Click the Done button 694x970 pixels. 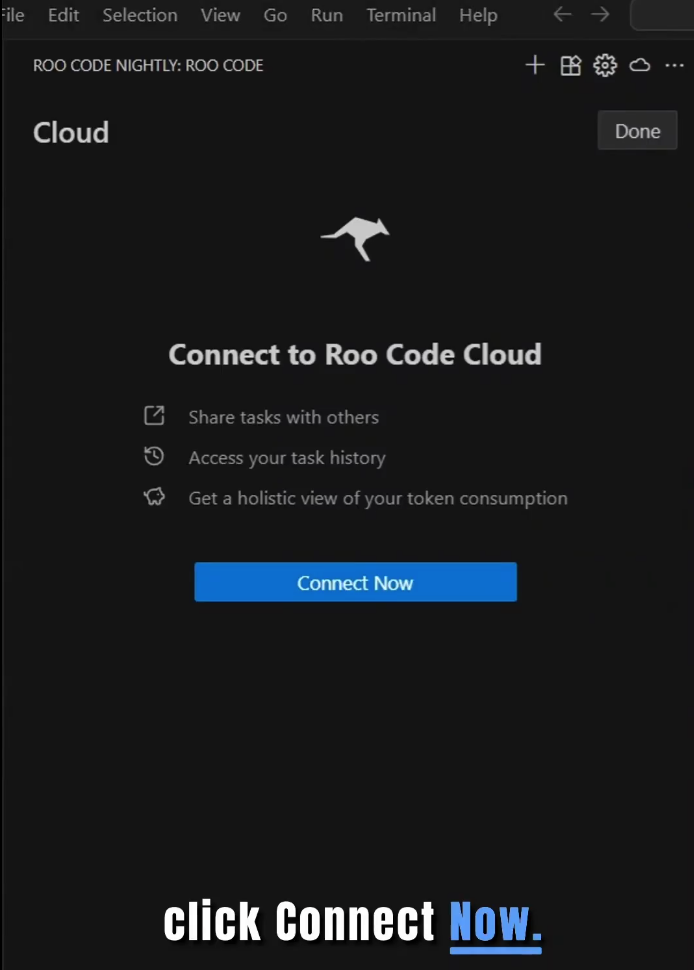coord(637,130)
